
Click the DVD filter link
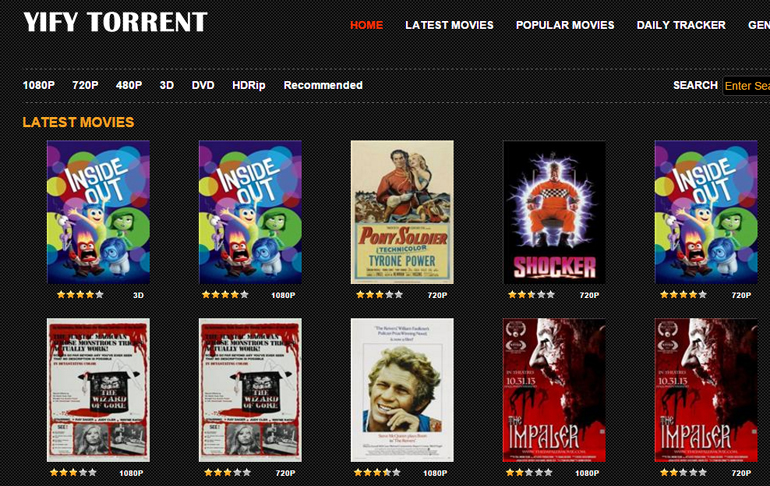[203, 85]
